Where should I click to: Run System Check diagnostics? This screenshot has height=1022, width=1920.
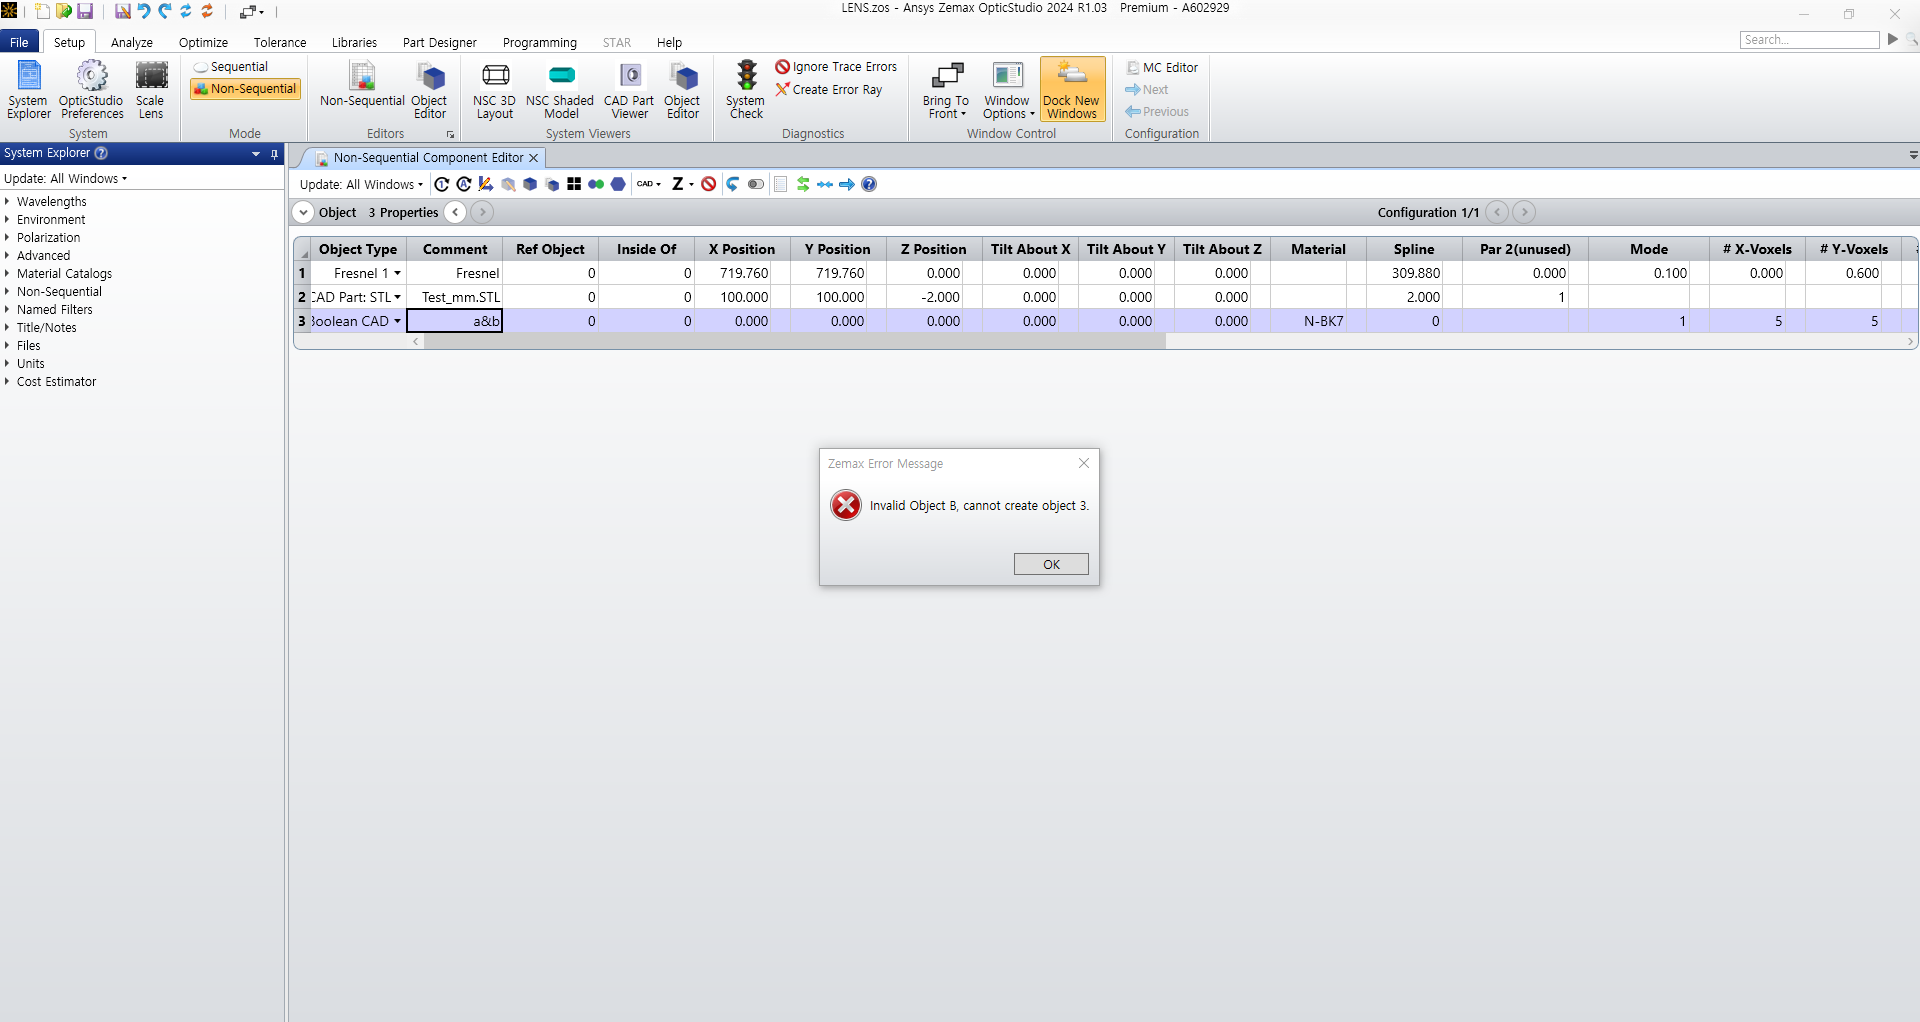pyautogui.click(x=746, y=90)
